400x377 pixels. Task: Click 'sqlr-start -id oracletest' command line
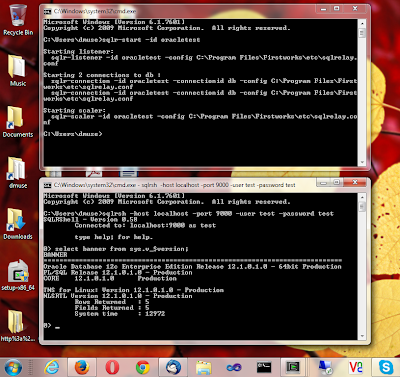click(x=122, y=40)
